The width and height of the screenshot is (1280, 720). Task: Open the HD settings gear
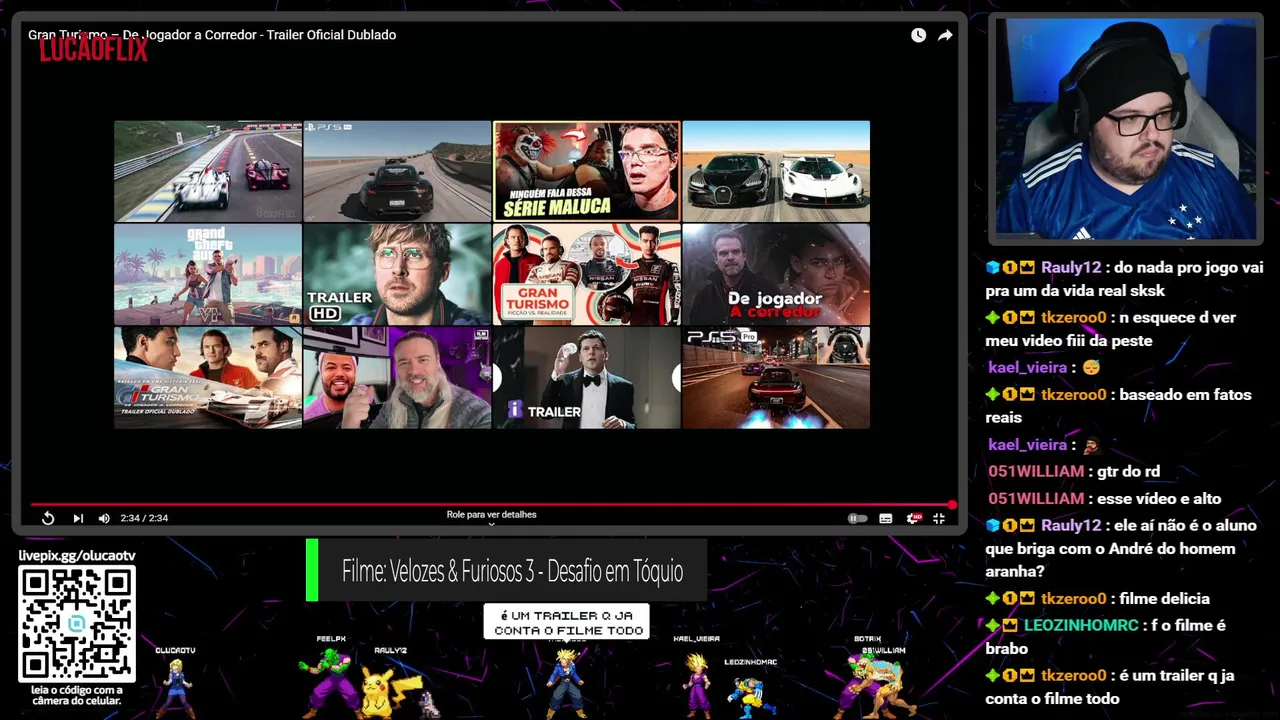pos(912,518)
